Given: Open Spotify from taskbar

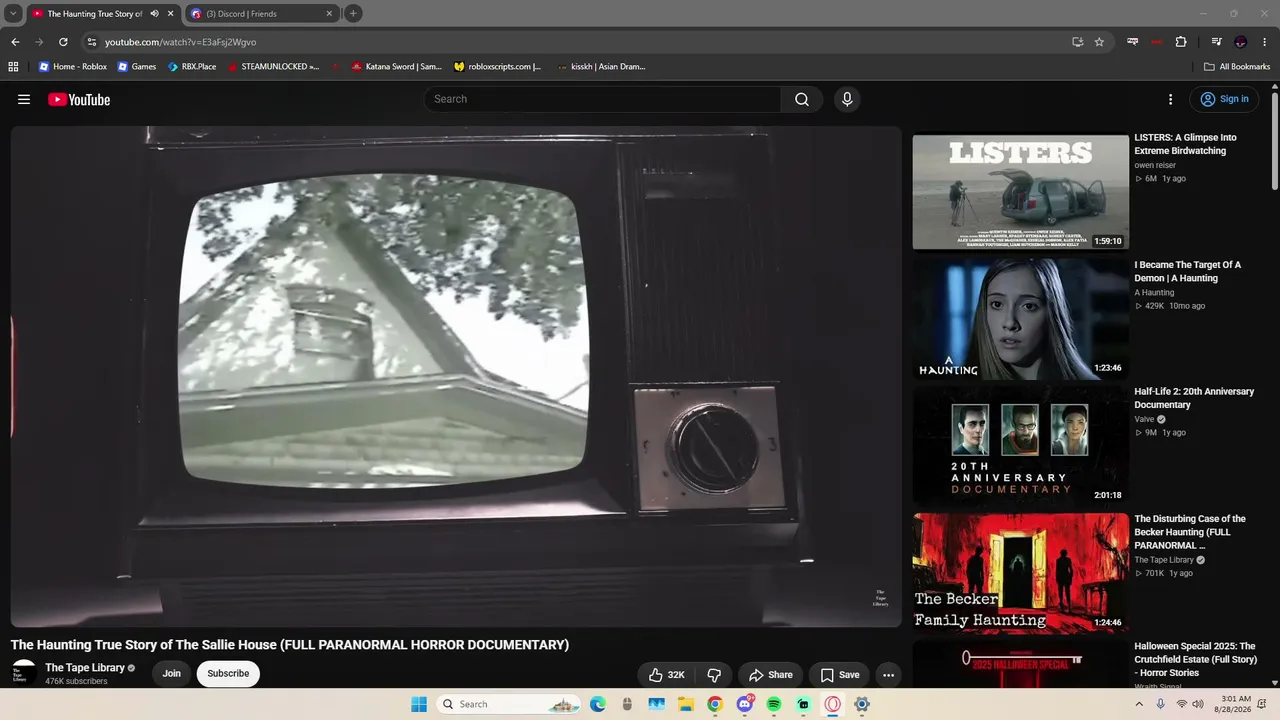Looking at the screenshot, I should tap(774, 704).
